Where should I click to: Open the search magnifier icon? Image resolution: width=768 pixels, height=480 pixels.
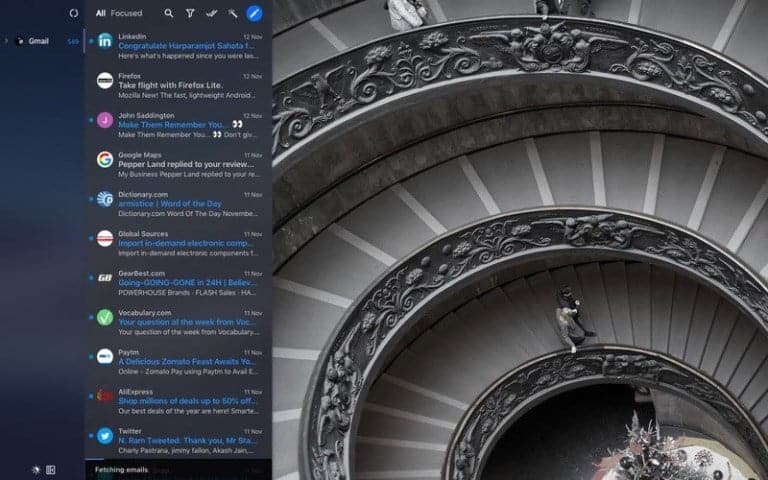pyautogui.click(x=168, y=13)
